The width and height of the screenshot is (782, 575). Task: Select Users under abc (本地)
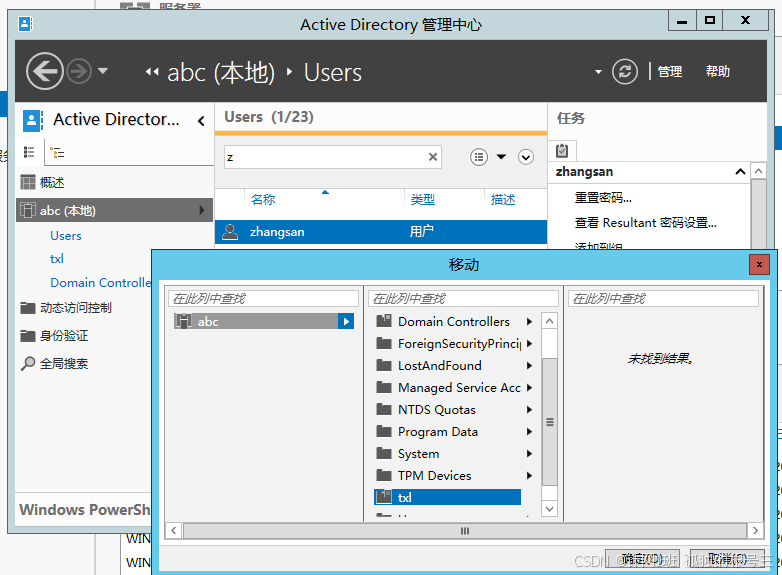click(x=66, y=236)
